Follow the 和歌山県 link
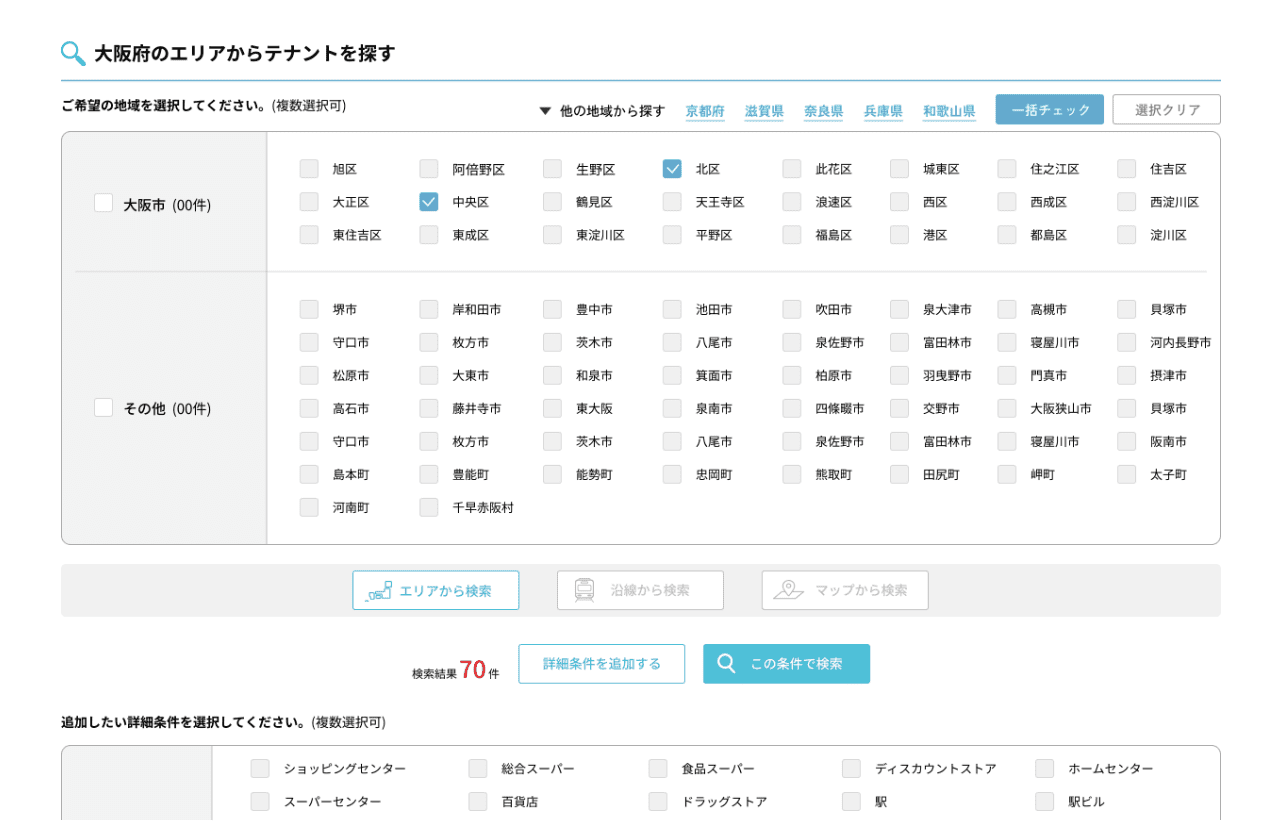The image size is (1282, 832). click(x=949, y=111)
